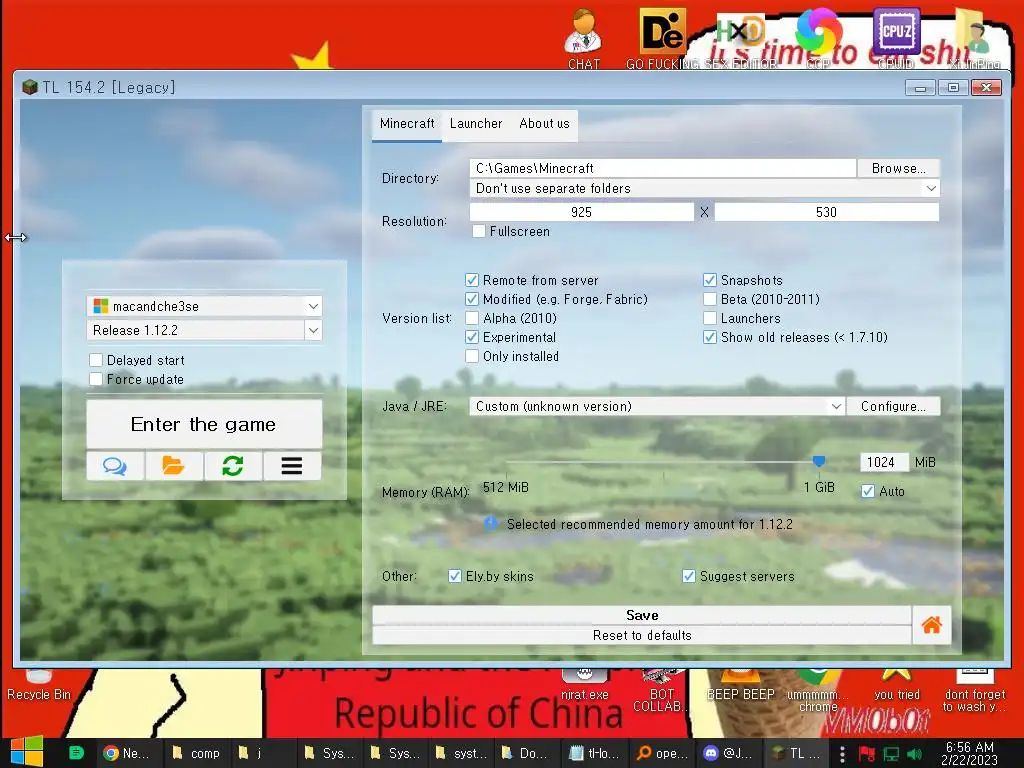Open the CPU-Z CPUID desktop icon
Screen dimensions: 1024x768
pos(896,38)
